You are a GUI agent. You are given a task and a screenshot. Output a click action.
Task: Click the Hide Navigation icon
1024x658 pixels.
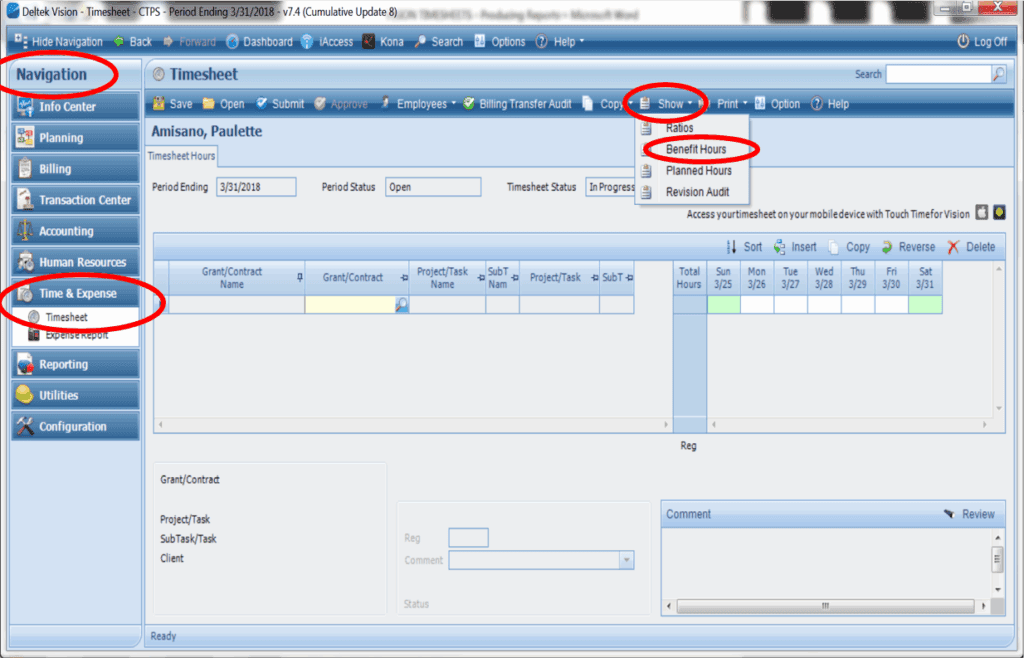pyautogui.click(x=21, y=40)
